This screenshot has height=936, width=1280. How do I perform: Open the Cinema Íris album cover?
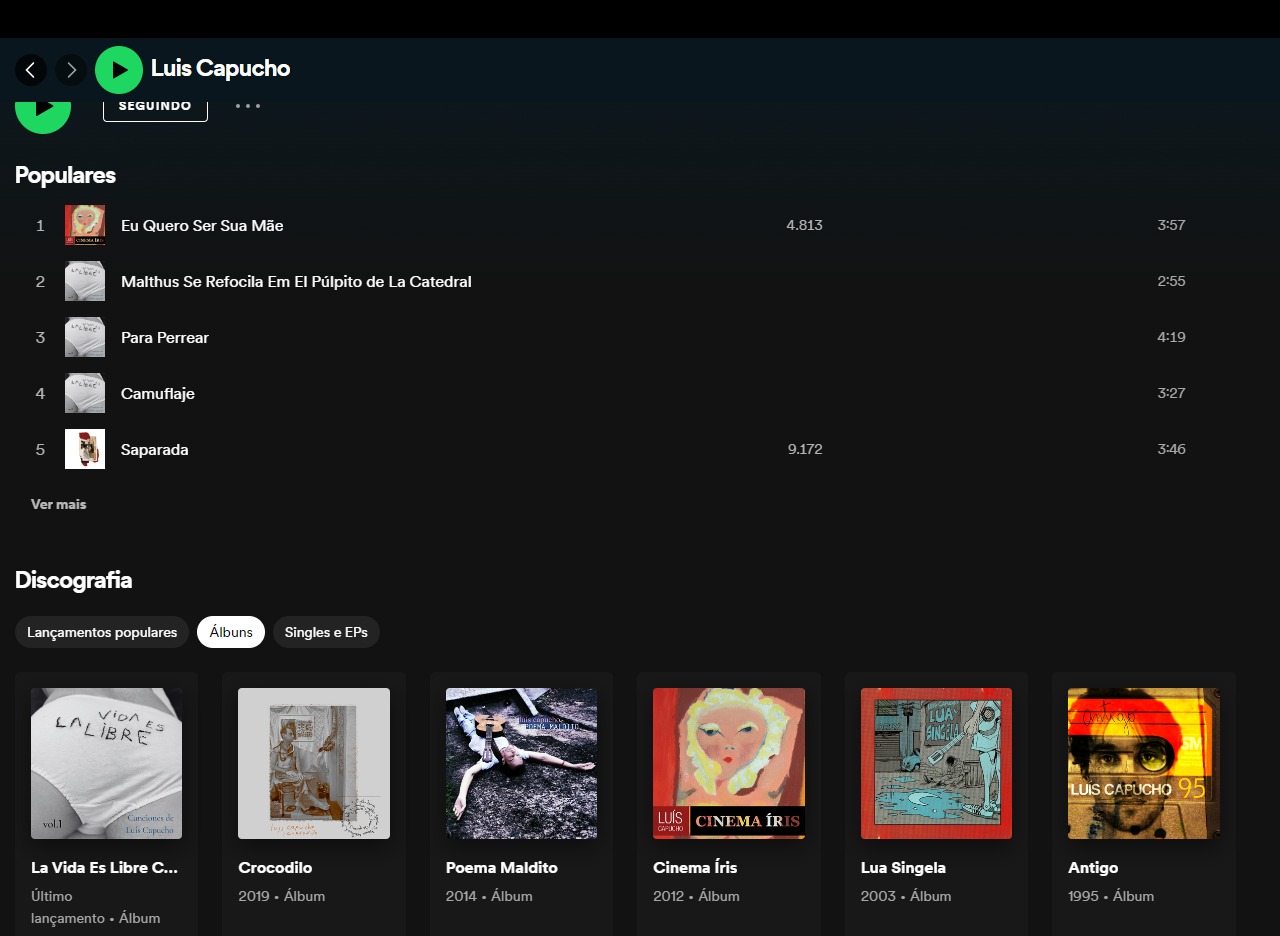tap(729, 763)
